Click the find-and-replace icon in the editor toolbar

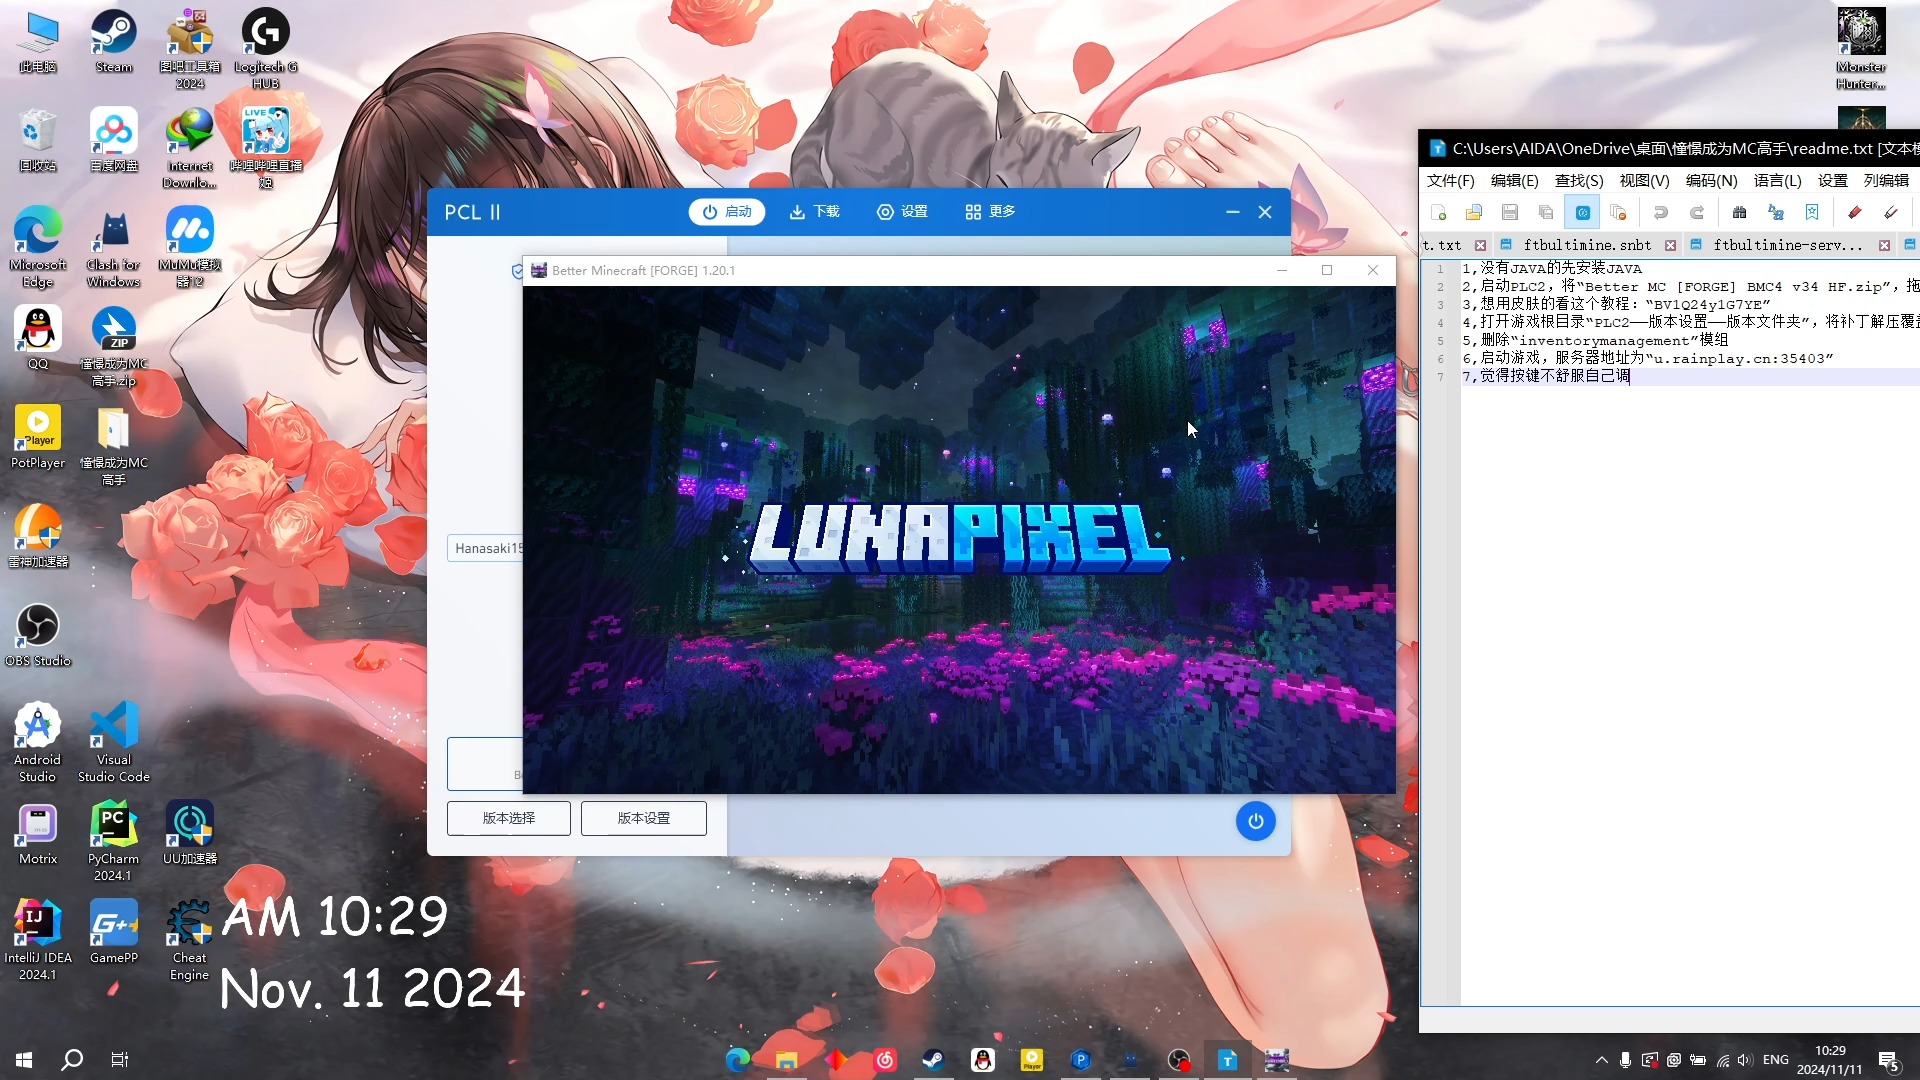point(1775,212)
